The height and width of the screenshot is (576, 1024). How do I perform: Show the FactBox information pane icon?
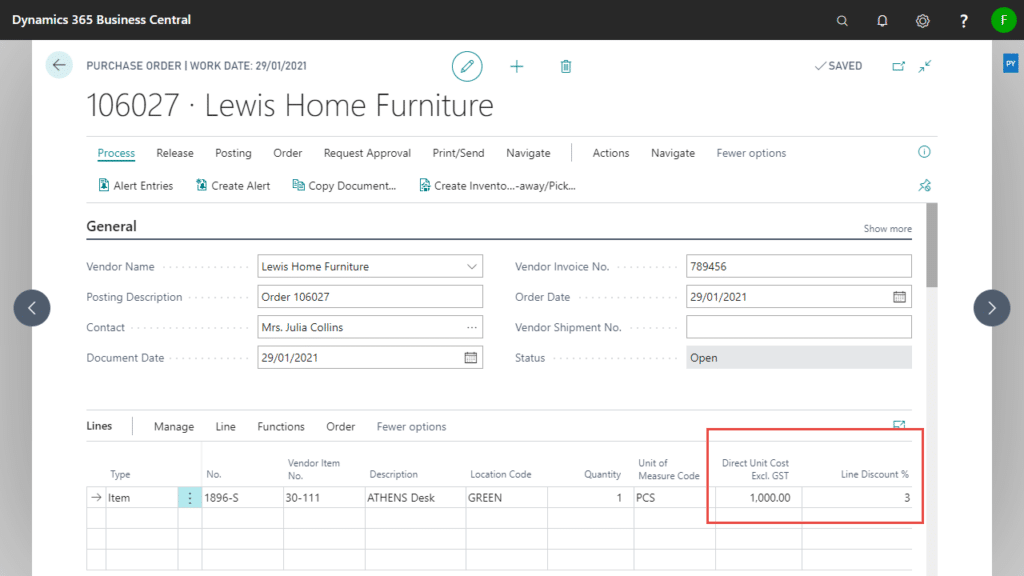924,152
